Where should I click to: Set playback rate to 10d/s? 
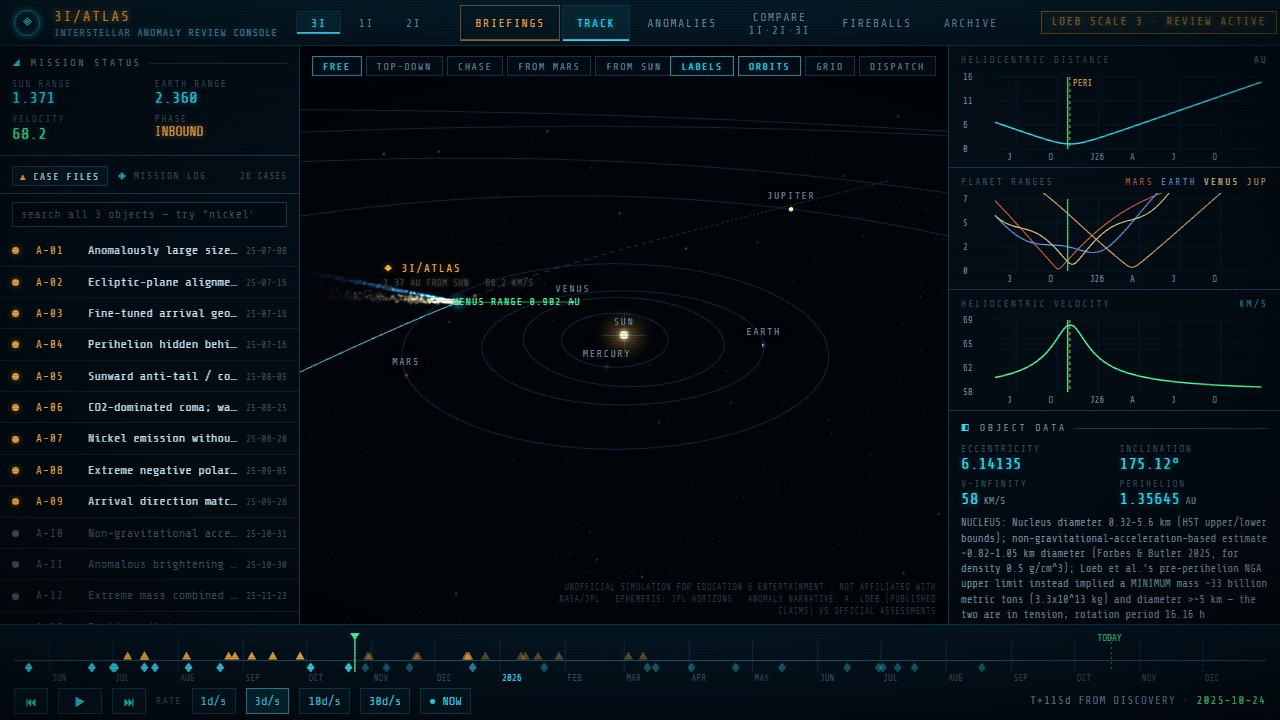point(325,701)
